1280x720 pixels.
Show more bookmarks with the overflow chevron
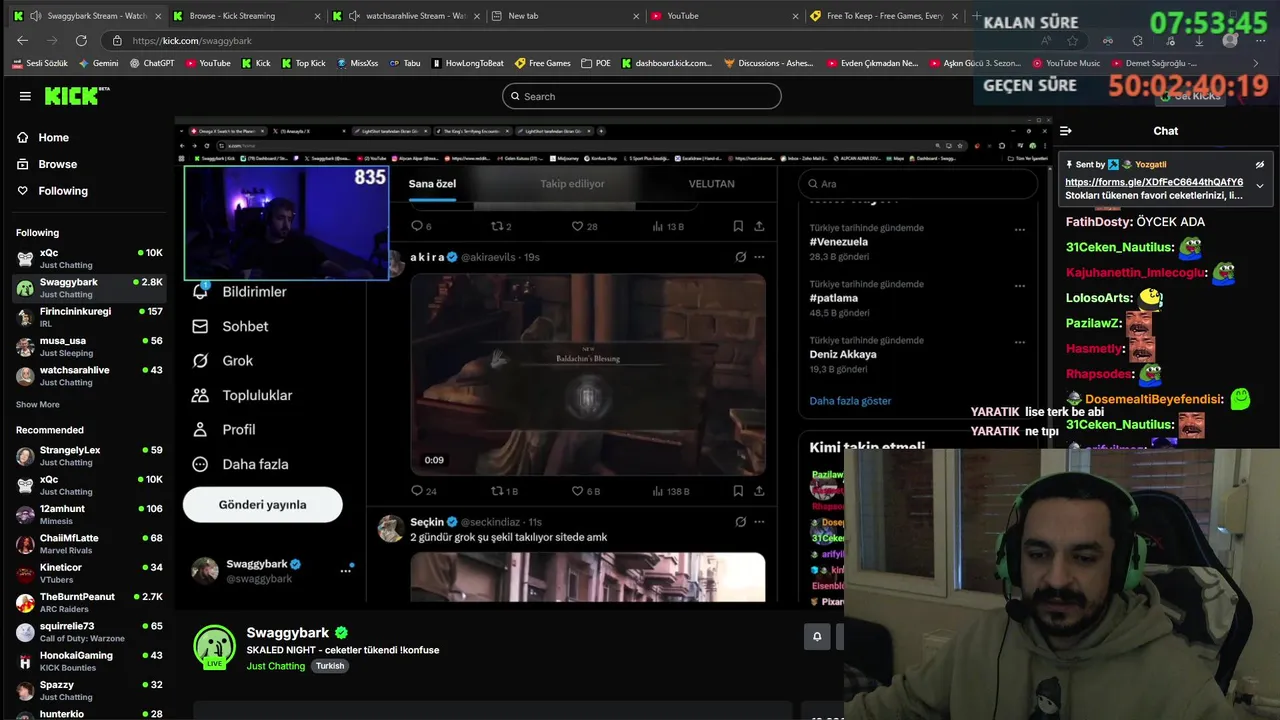[1257, 63]
